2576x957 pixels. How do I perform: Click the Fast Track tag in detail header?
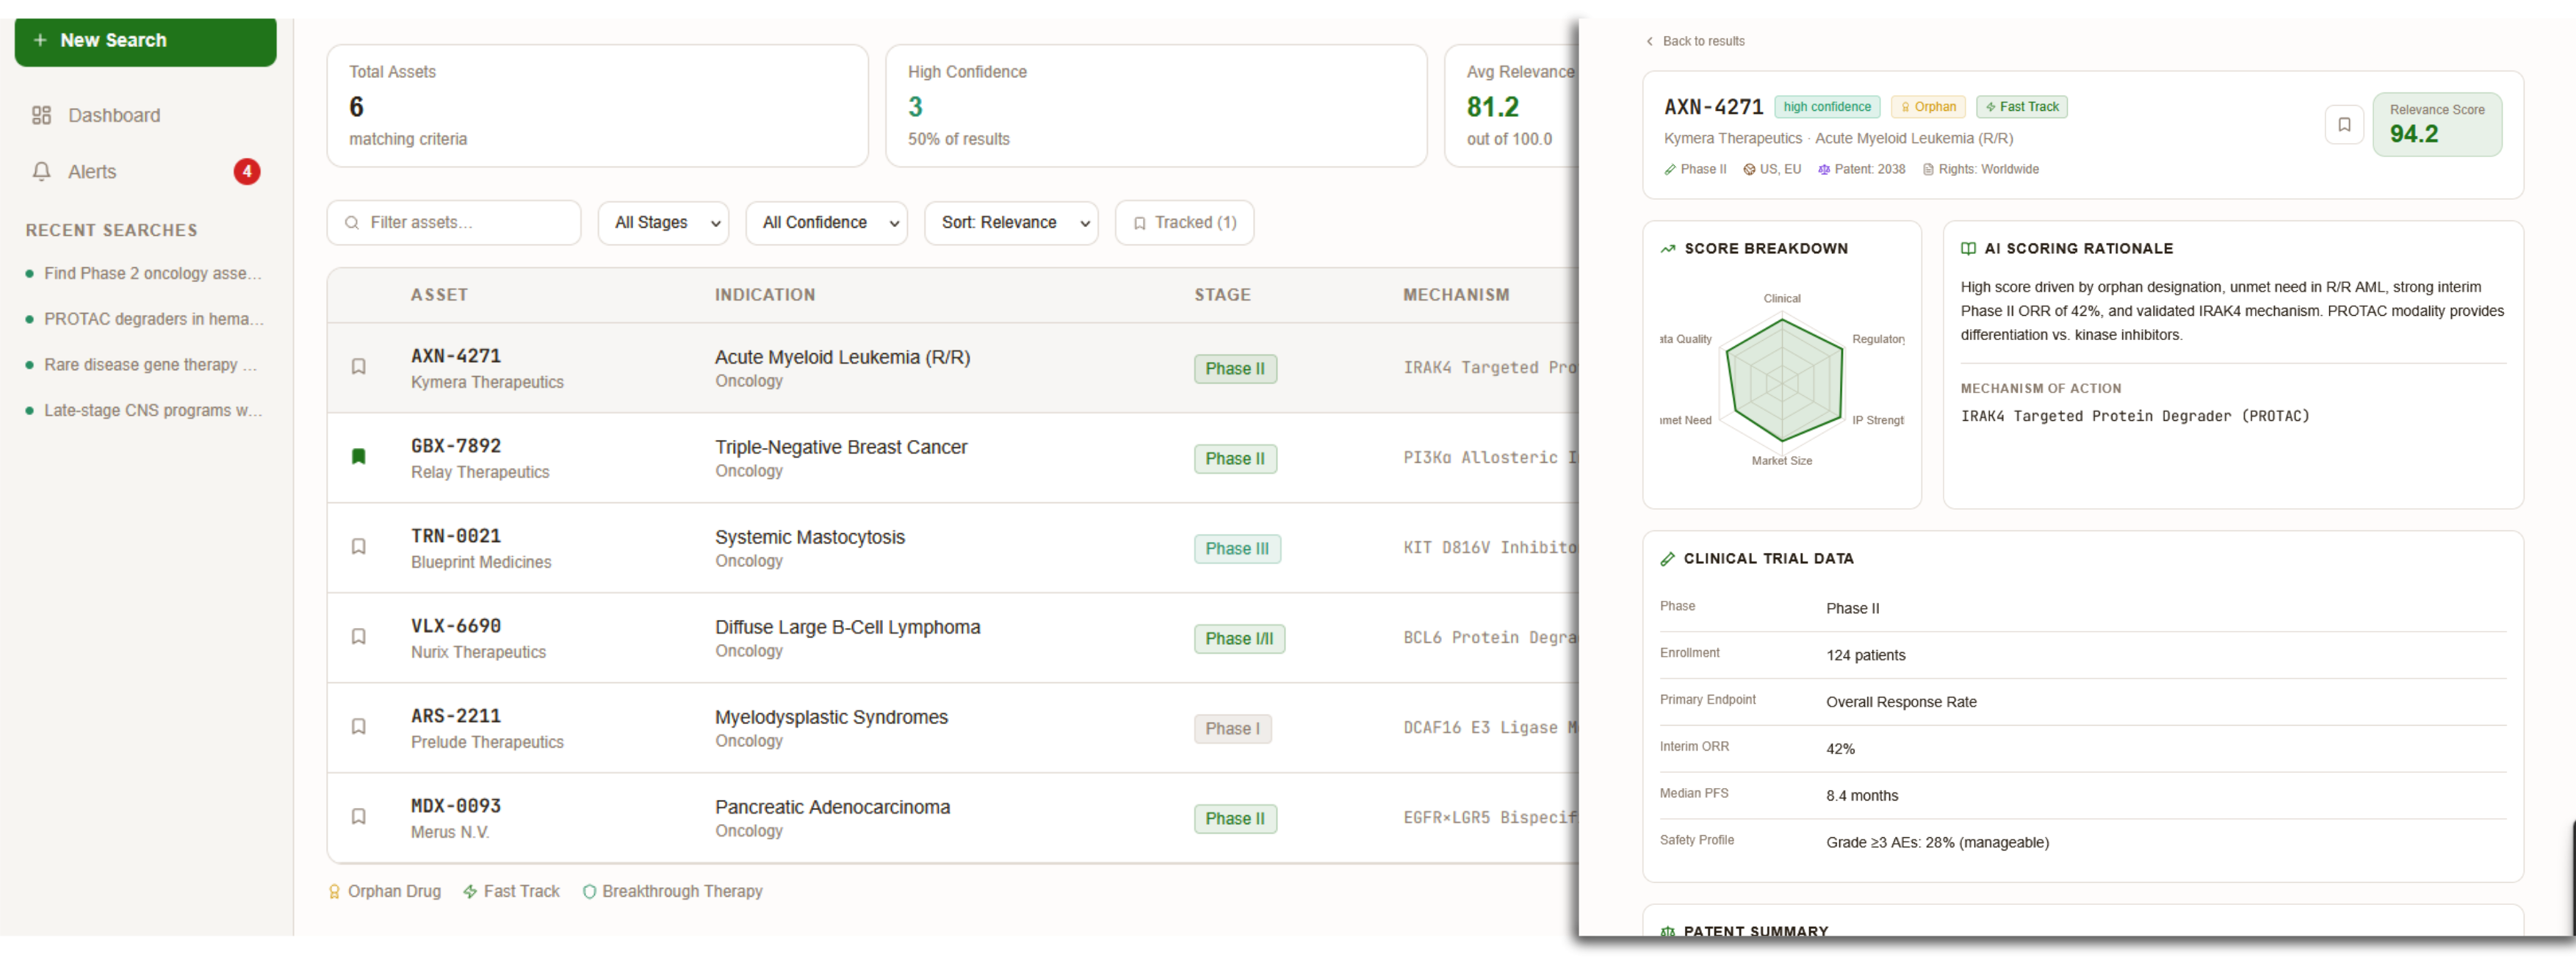tap(2021, 107)
